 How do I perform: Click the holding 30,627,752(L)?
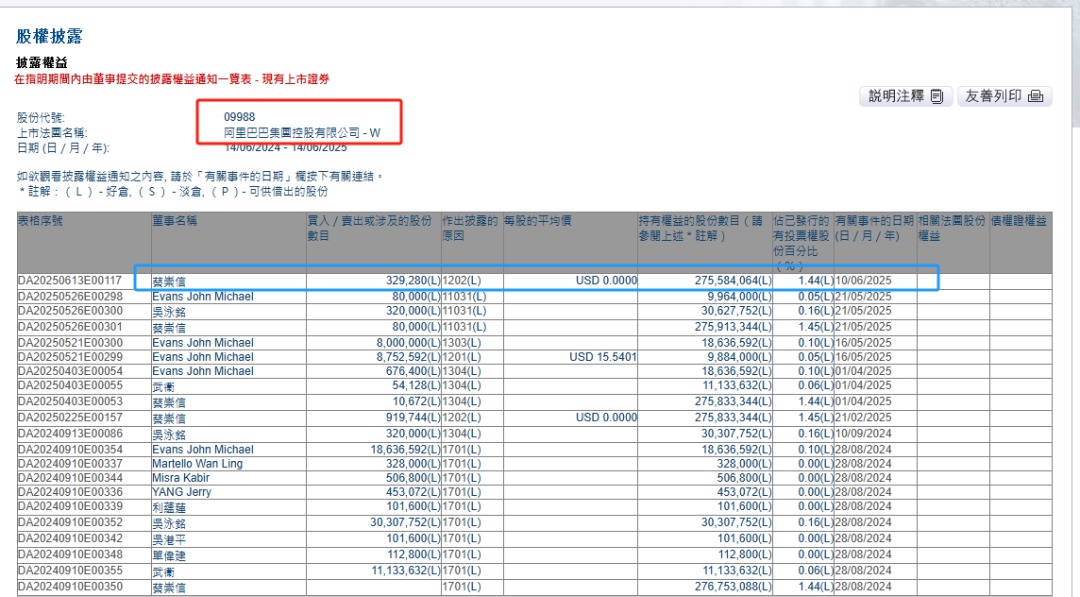[x=736, y=311]
